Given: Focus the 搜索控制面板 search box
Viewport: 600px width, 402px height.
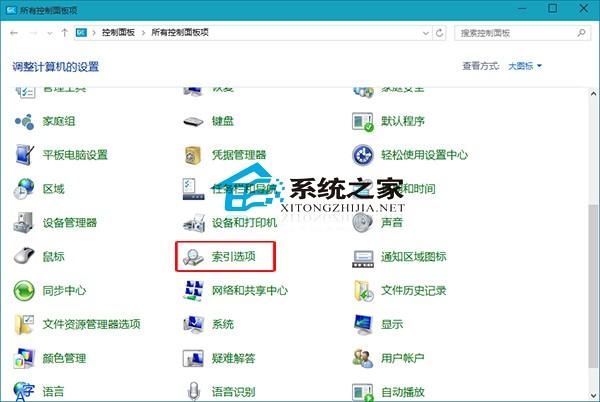Looking at the screenshot, I should 522,33.
